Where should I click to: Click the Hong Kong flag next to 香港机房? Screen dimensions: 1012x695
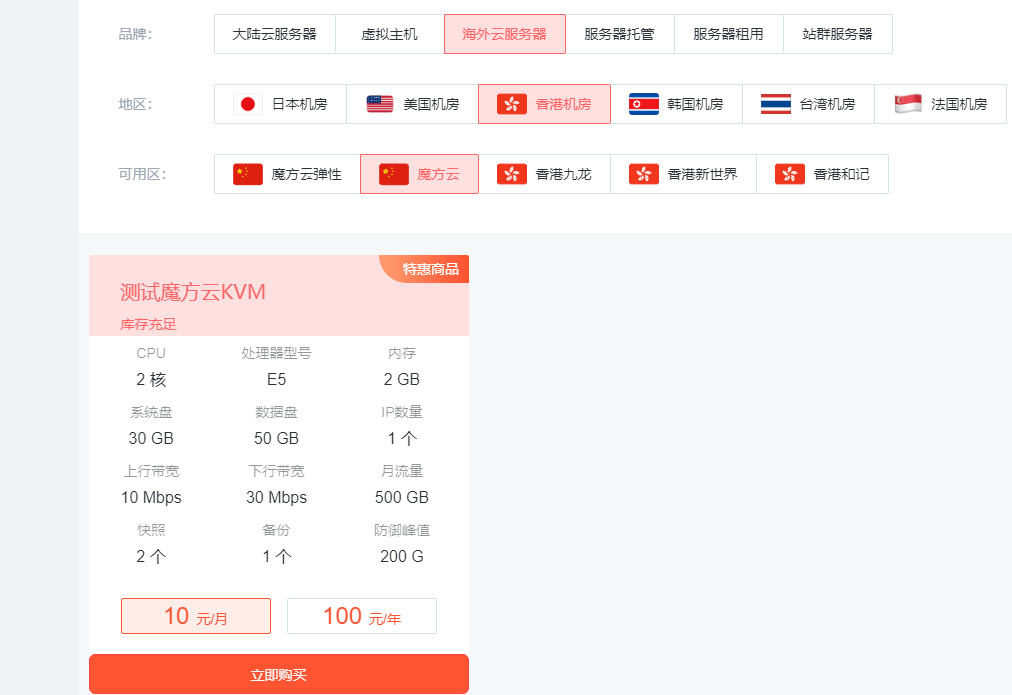512,104
